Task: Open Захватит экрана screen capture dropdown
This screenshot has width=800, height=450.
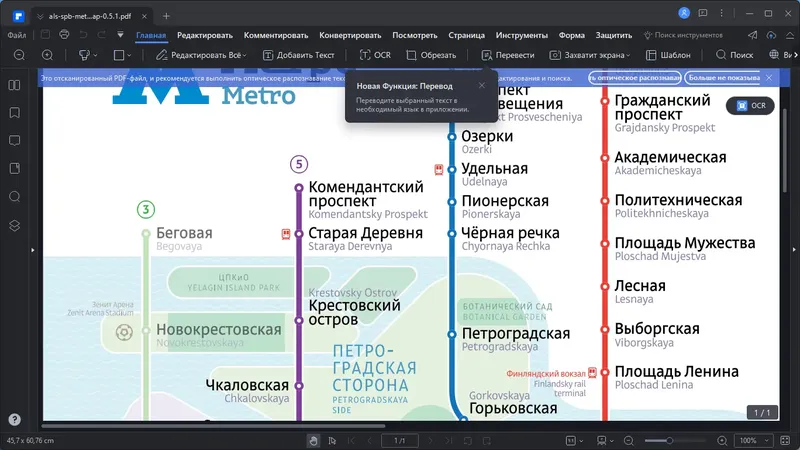Action: pos(590,55)
